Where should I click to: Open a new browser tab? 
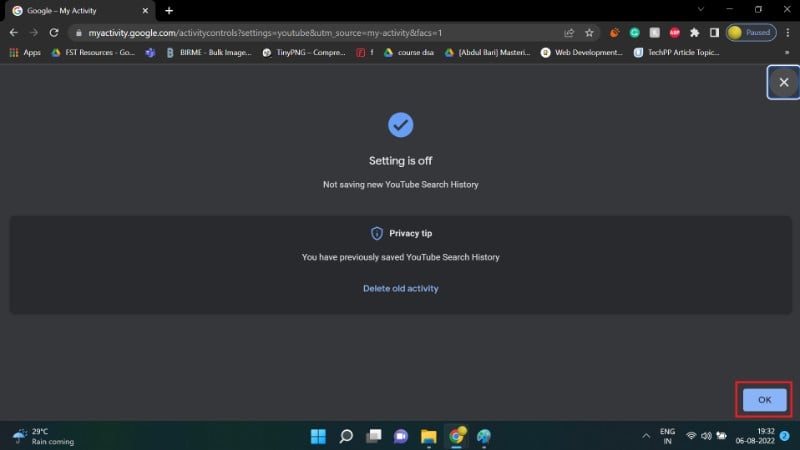point(169,11)
